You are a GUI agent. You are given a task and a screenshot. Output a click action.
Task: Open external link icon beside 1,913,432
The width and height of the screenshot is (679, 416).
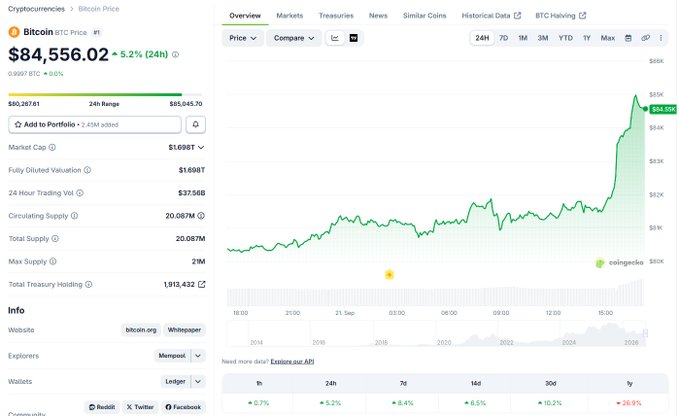point(201,284)
